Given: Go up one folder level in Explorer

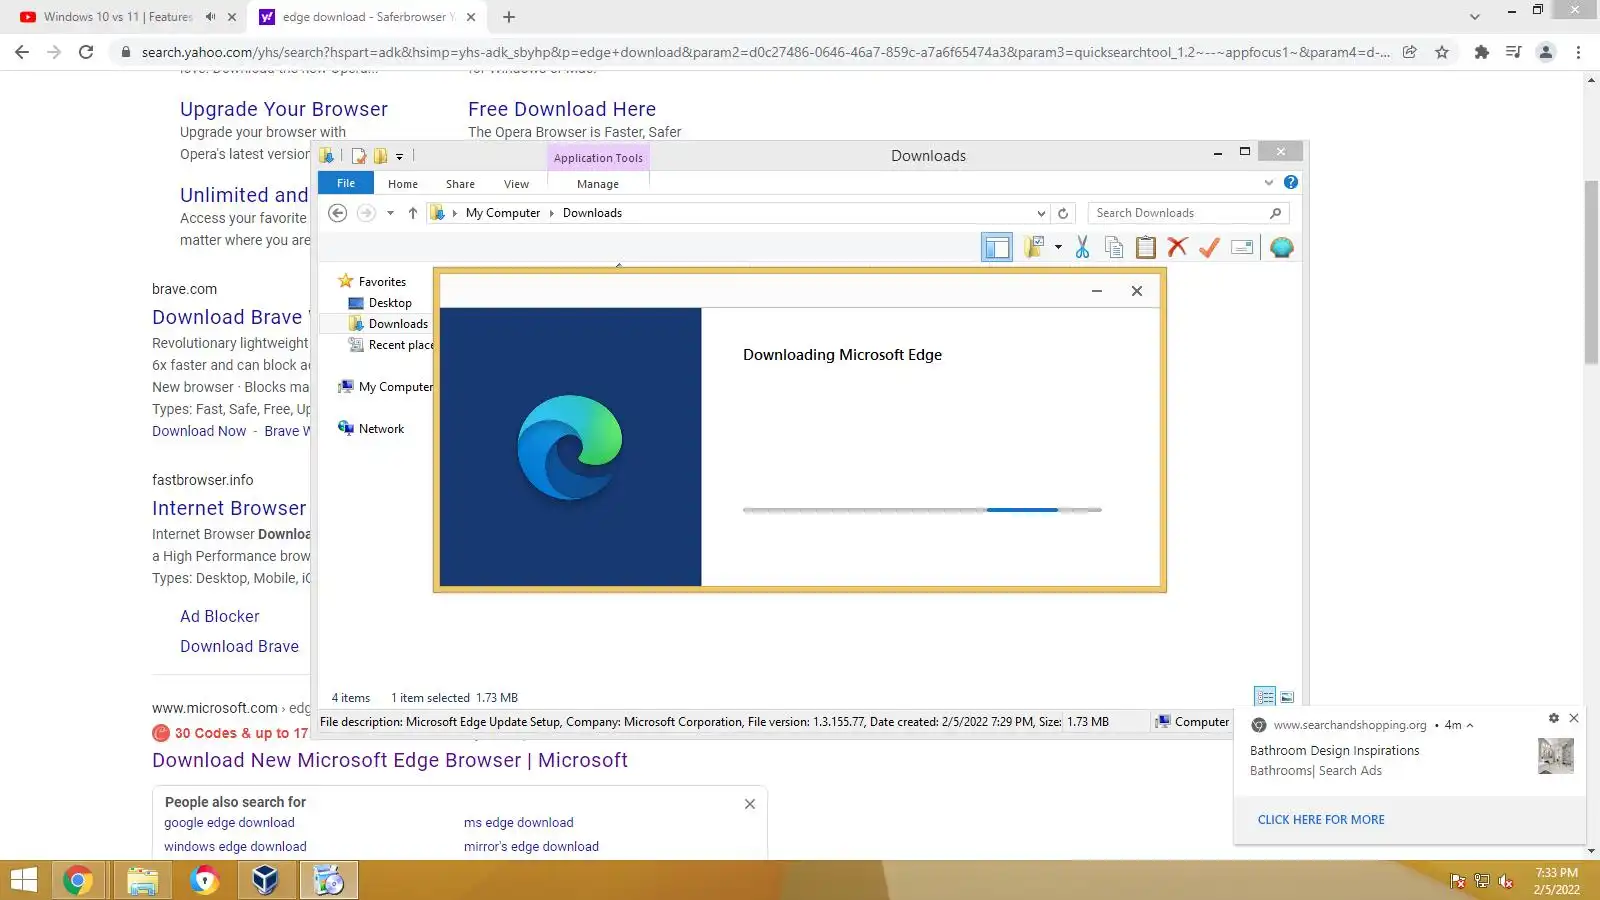Looking at the screenshot, I should pyautogui.click(x=412, y=213).
